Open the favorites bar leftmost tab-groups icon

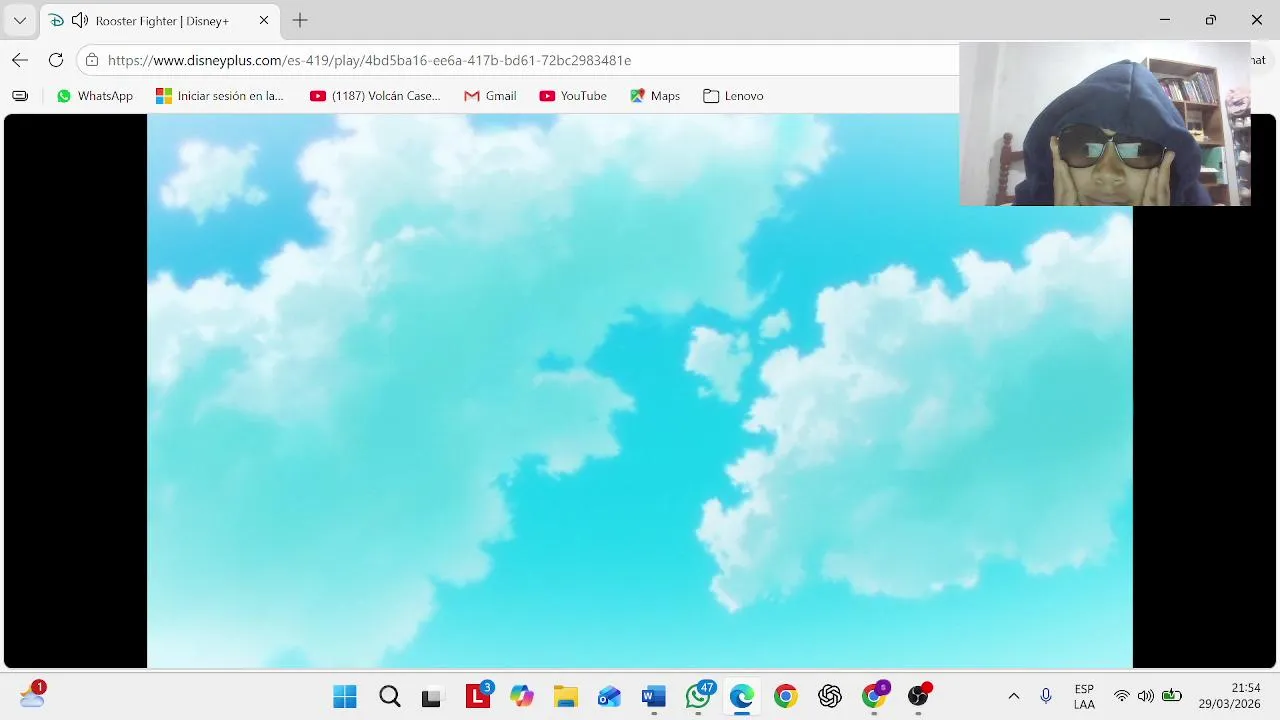coord(20,96)
